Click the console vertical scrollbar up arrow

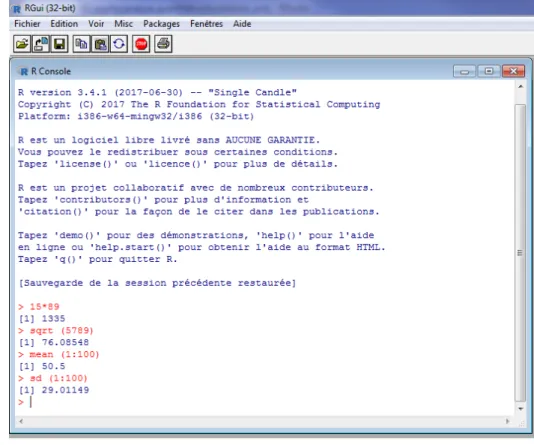[520, 87]
